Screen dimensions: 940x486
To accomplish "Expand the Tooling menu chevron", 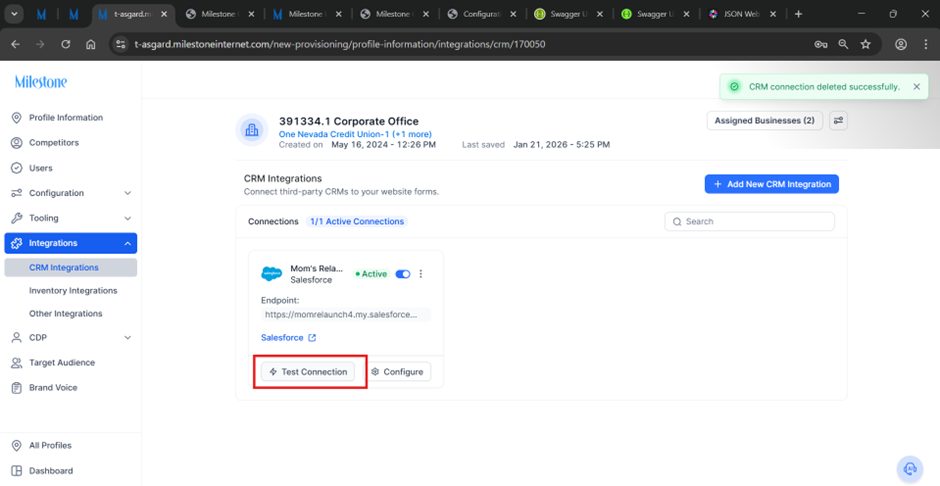I will click(127, 218).
